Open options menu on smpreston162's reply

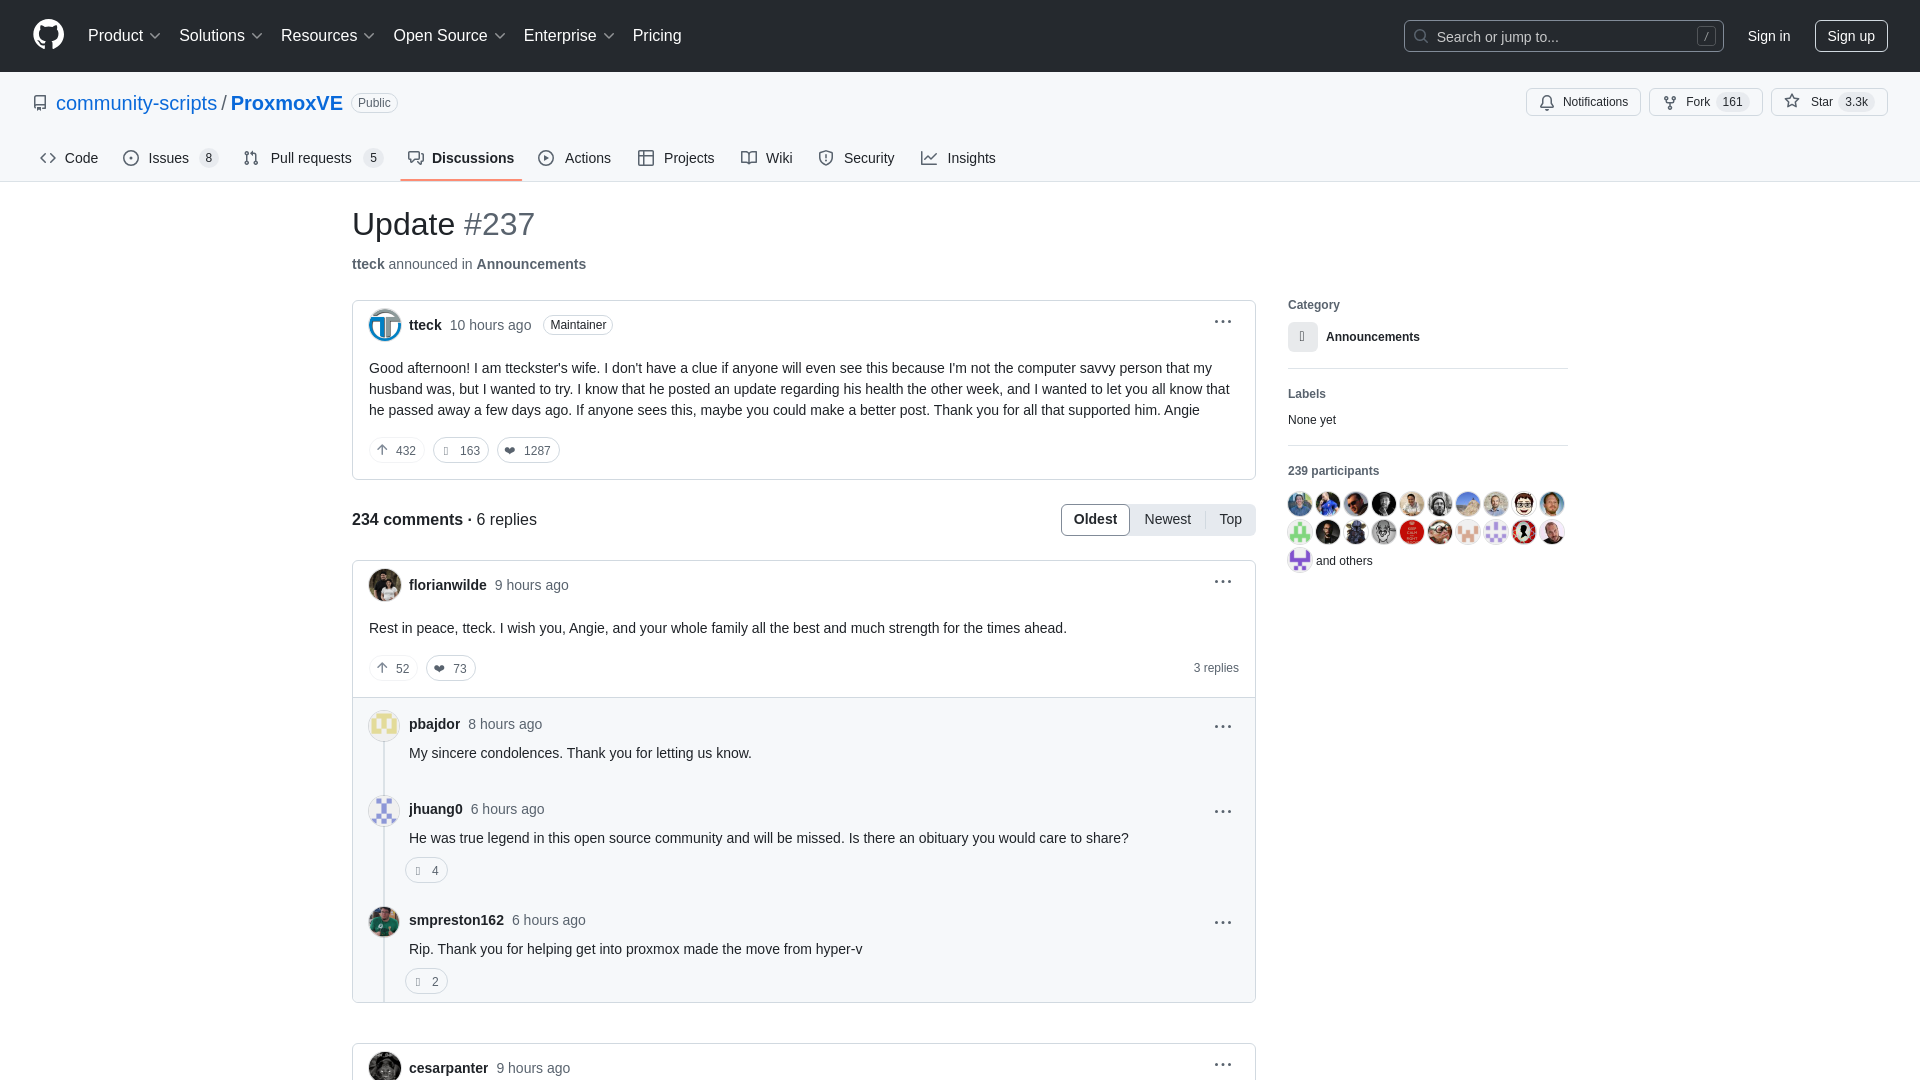tap(1222, 923)
